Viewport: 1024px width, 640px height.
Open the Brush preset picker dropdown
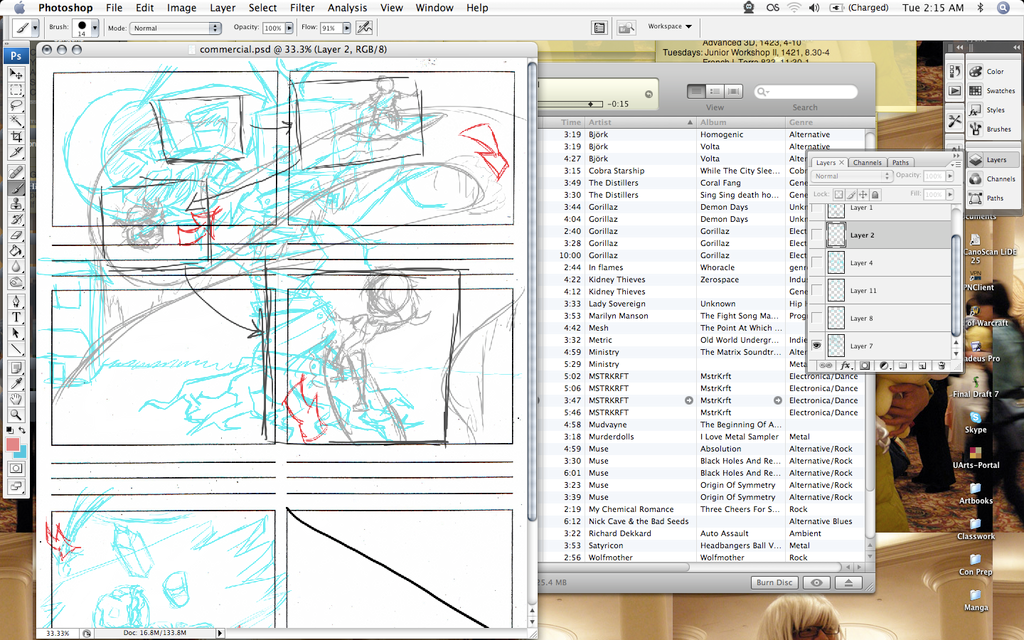(x=95, y=28)
